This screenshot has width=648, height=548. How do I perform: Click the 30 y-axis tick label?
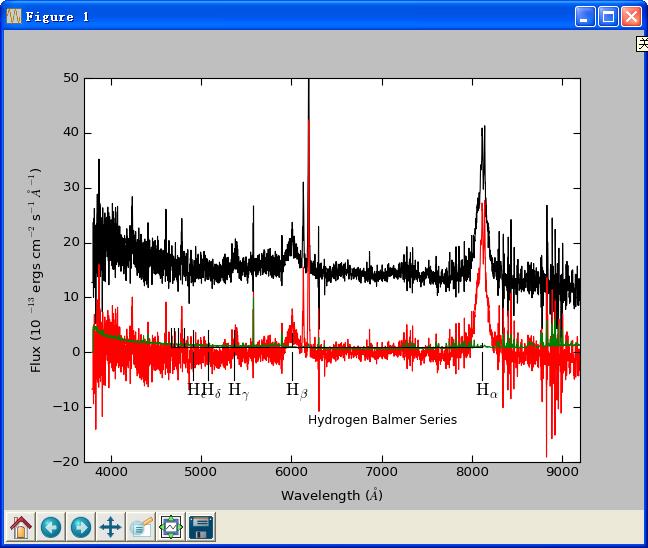point(71,187)
